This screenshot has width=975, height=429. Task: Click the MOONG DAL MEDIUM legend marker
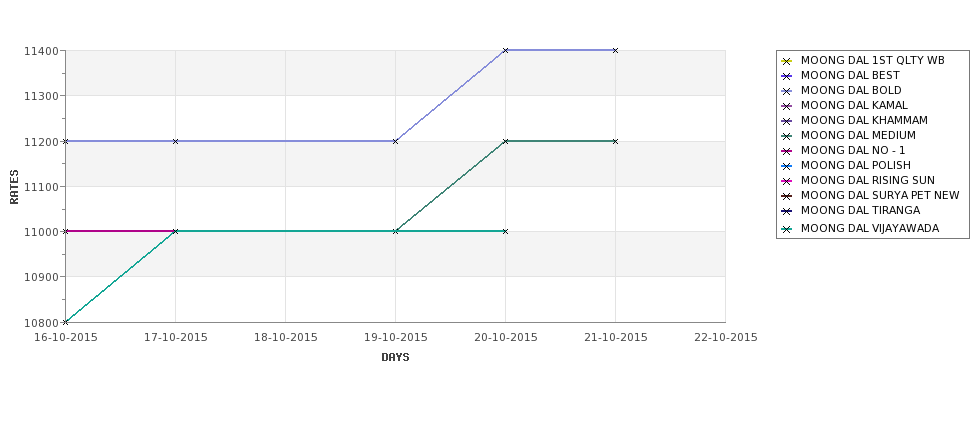[787, 136]
